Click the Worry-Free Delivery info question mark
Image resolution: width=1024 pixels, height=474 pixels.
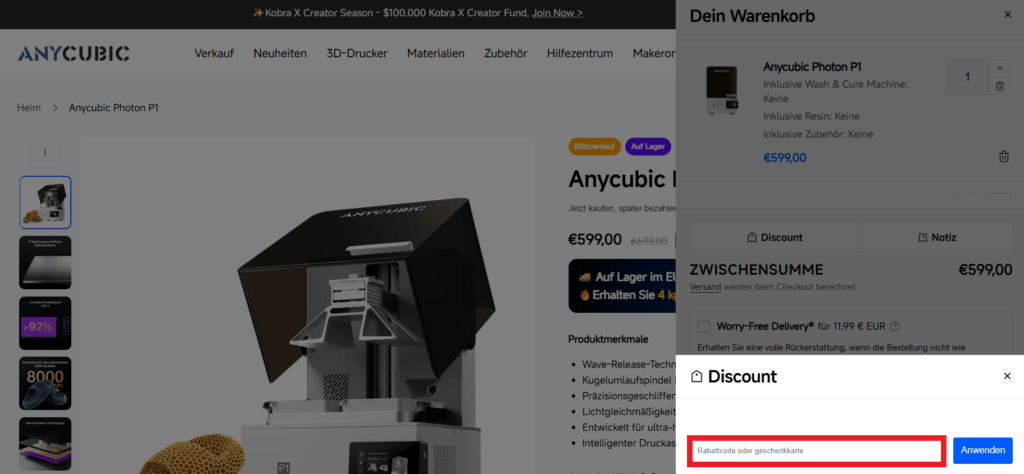[x=895, y=326]
